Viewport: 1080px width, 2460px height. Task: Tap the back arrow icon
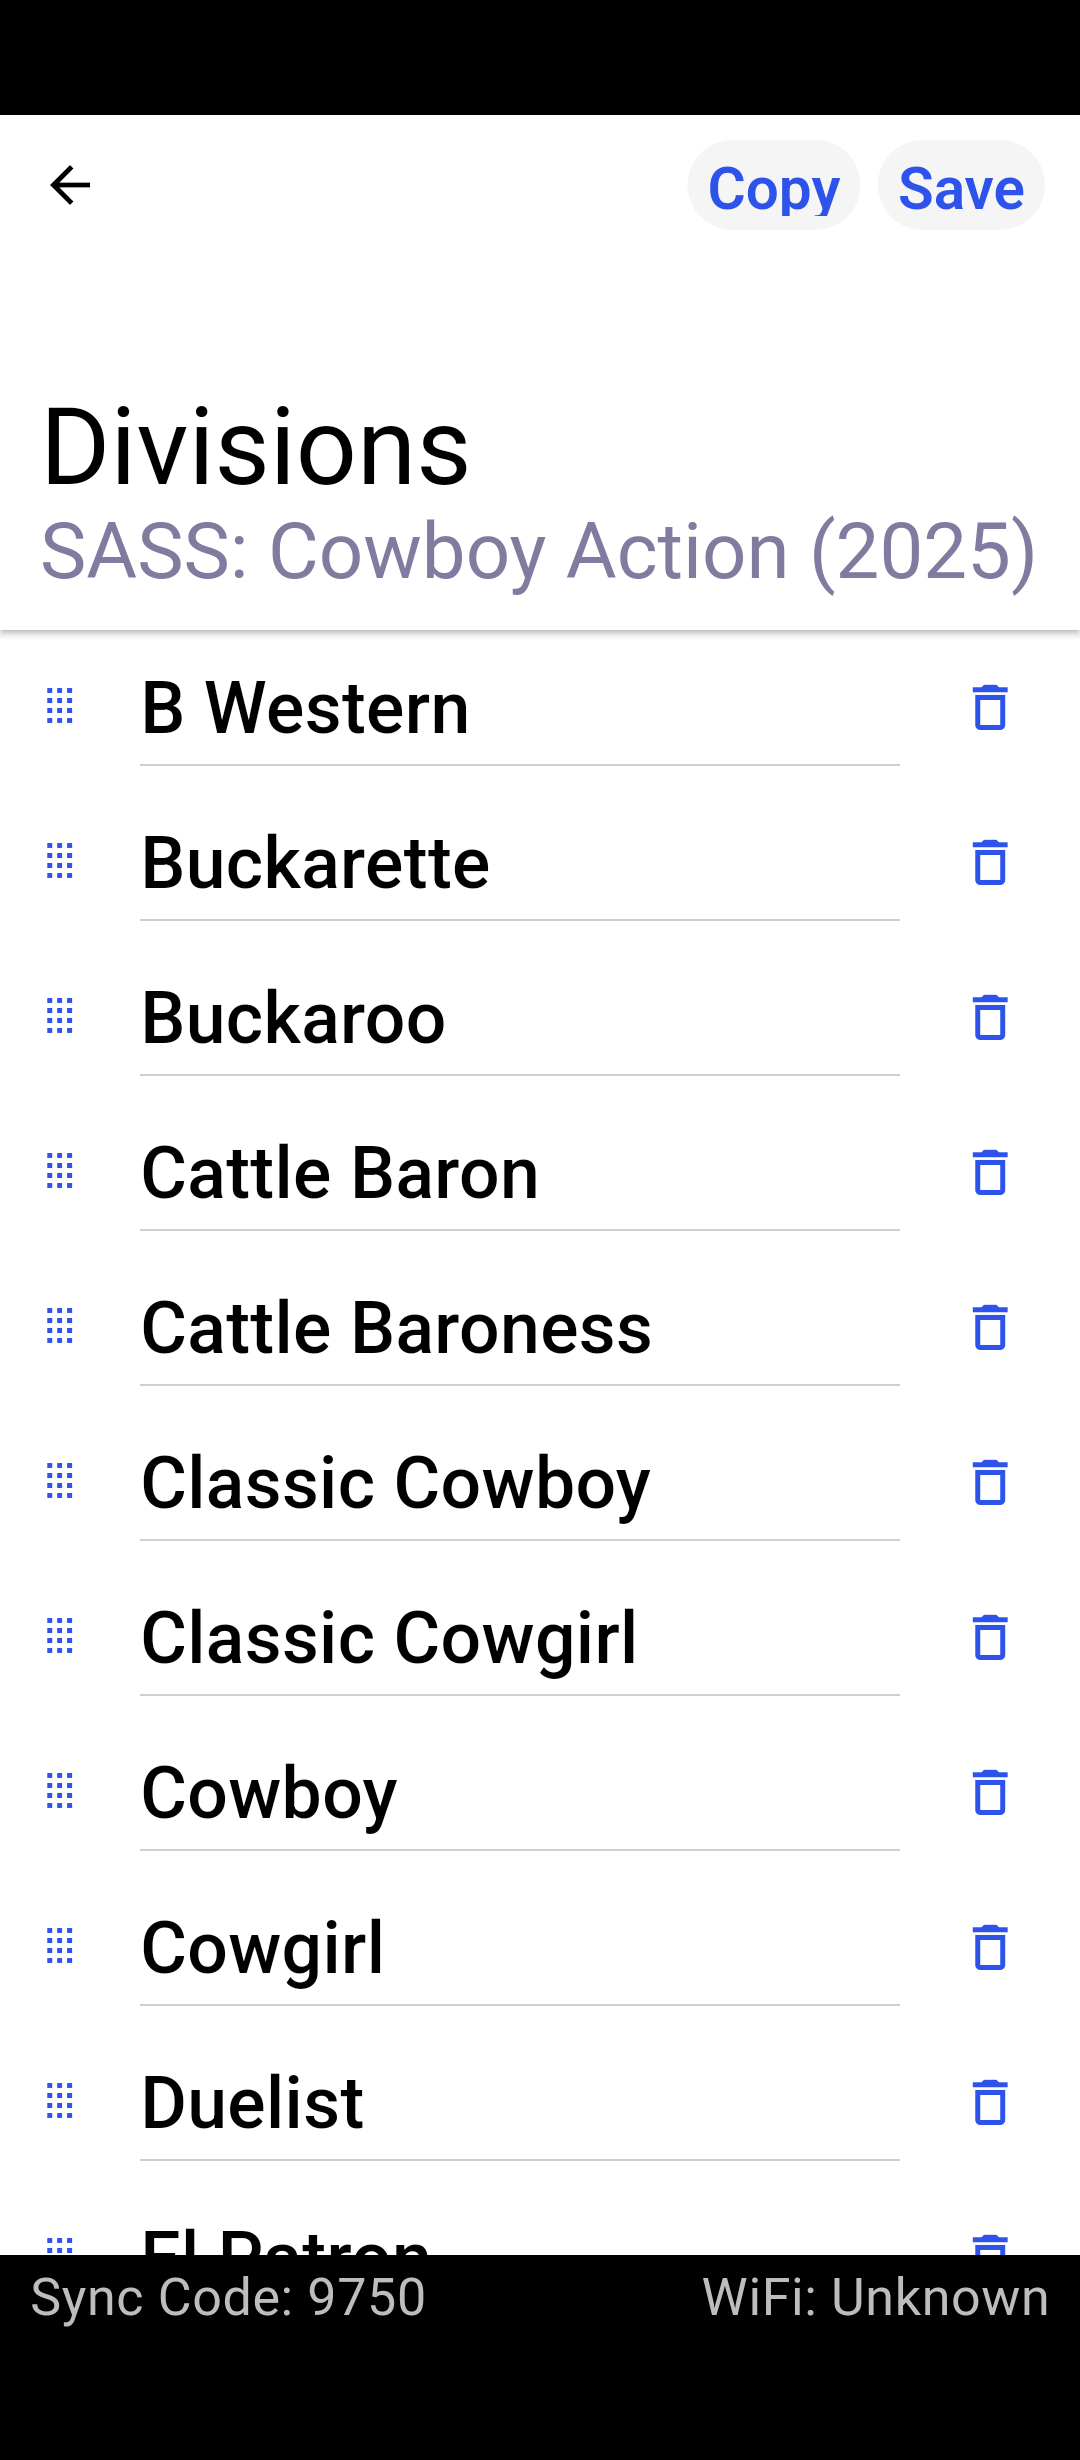70,185
